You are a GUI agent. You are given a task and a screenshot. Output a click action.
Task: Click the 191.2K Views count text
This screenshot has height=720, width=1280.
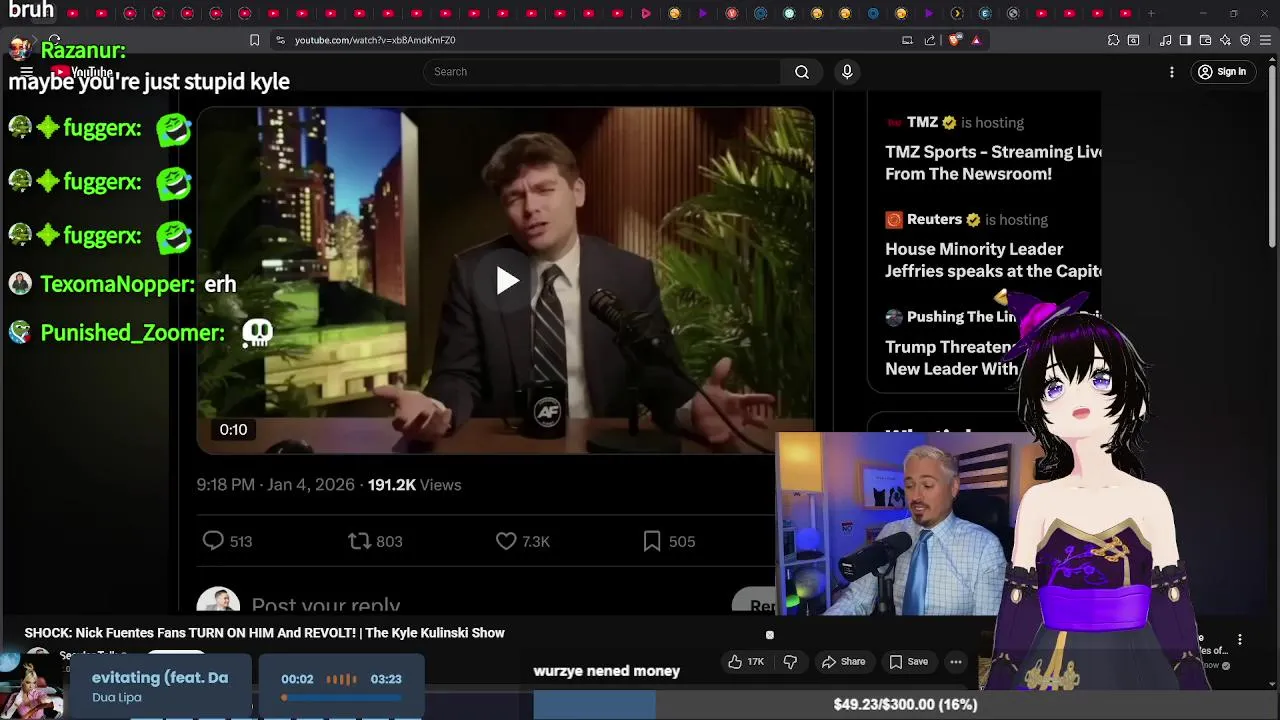(x=414, y=485)
